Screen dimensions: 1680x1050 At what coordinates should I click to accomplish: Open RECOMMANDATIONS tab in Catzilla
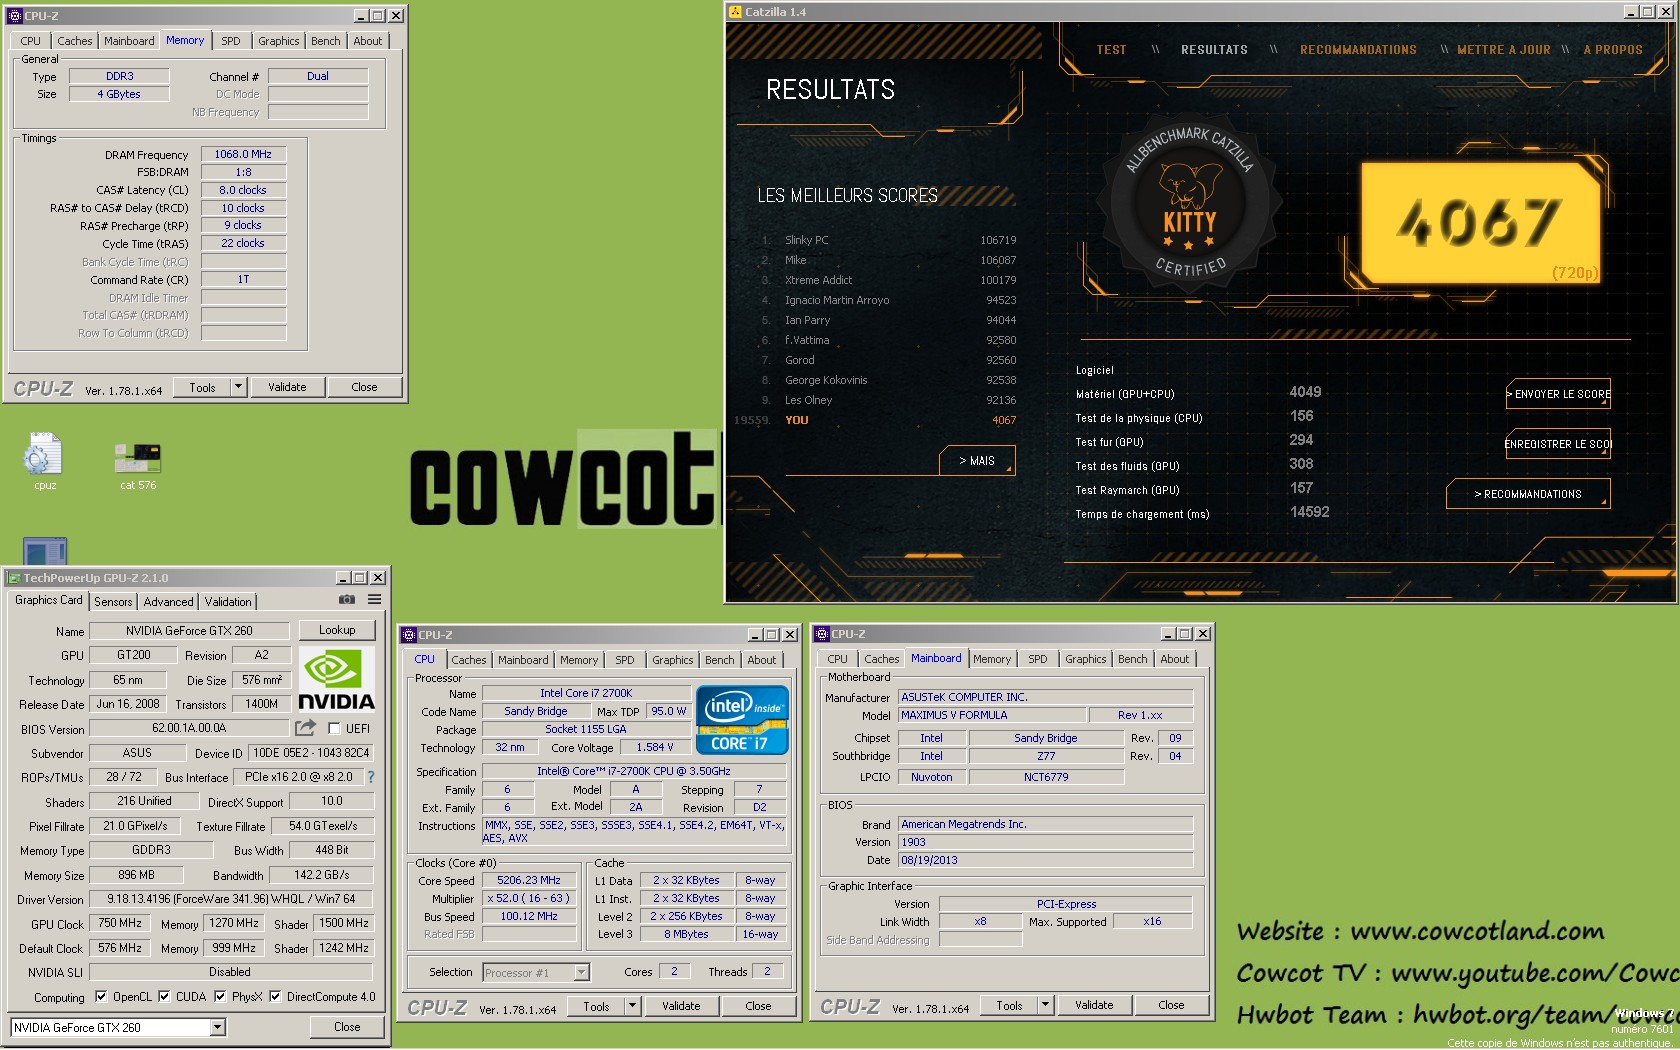coord(1358,50)
